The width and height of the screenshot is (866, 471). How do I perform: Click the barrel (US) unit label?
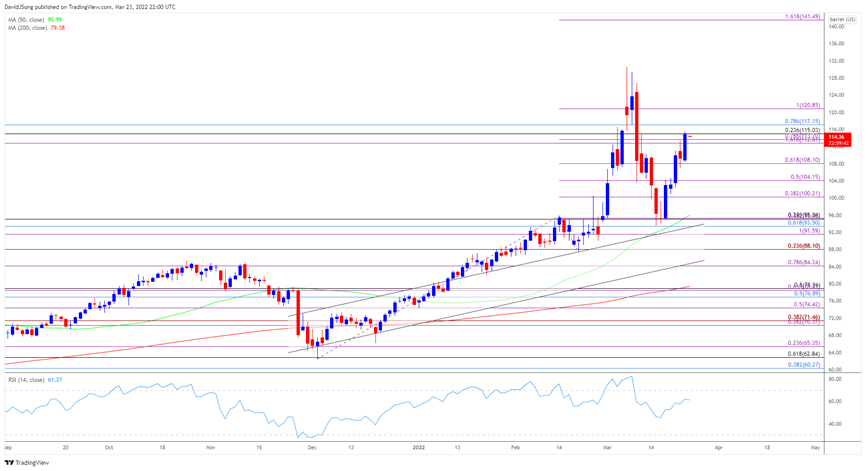tap(842, 19)
